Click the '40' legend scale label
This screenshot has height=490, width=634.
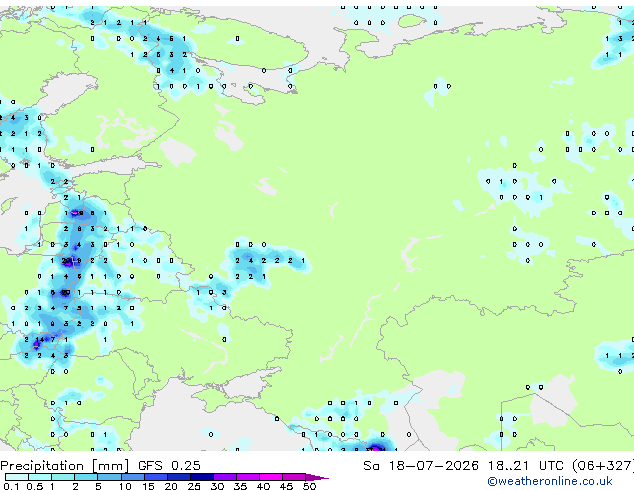point(263,486)
